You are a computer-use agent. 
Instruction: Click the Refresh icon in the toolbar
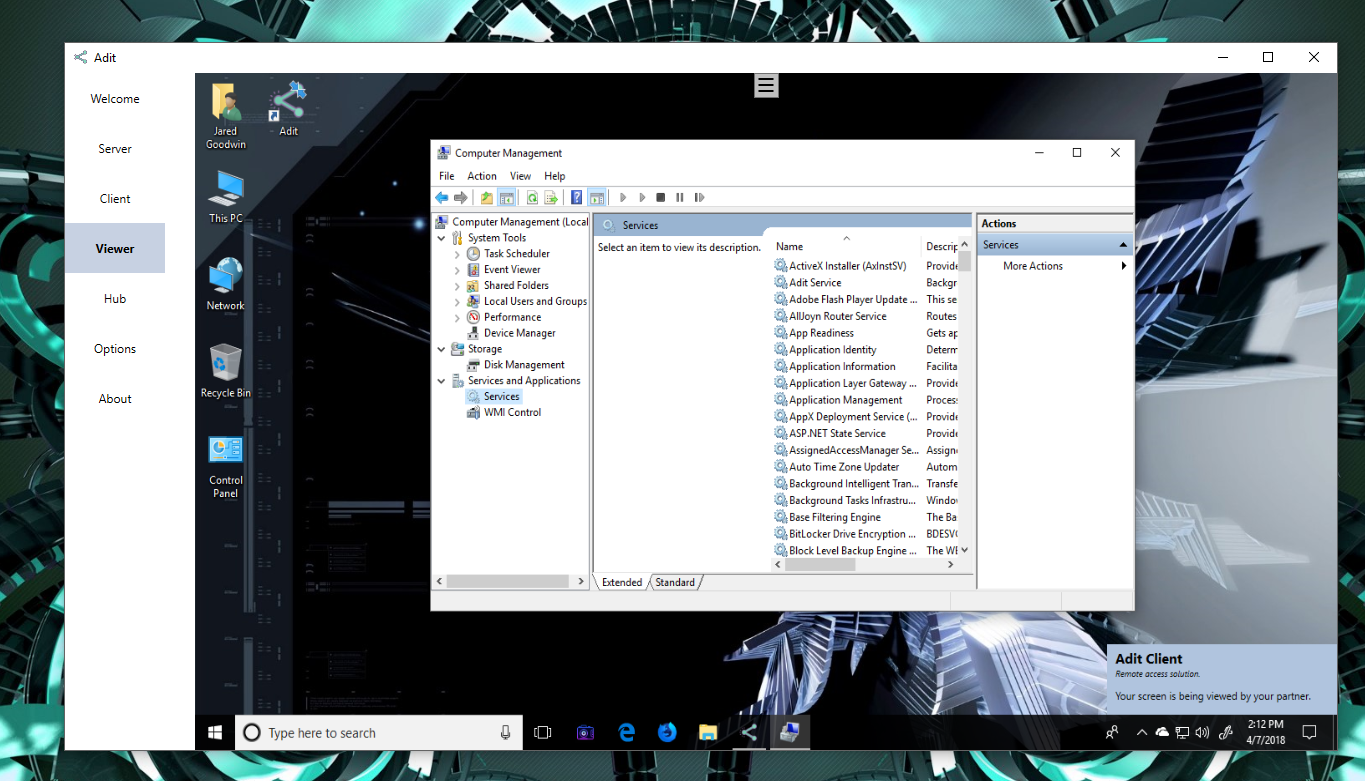[x=532, y=197]
